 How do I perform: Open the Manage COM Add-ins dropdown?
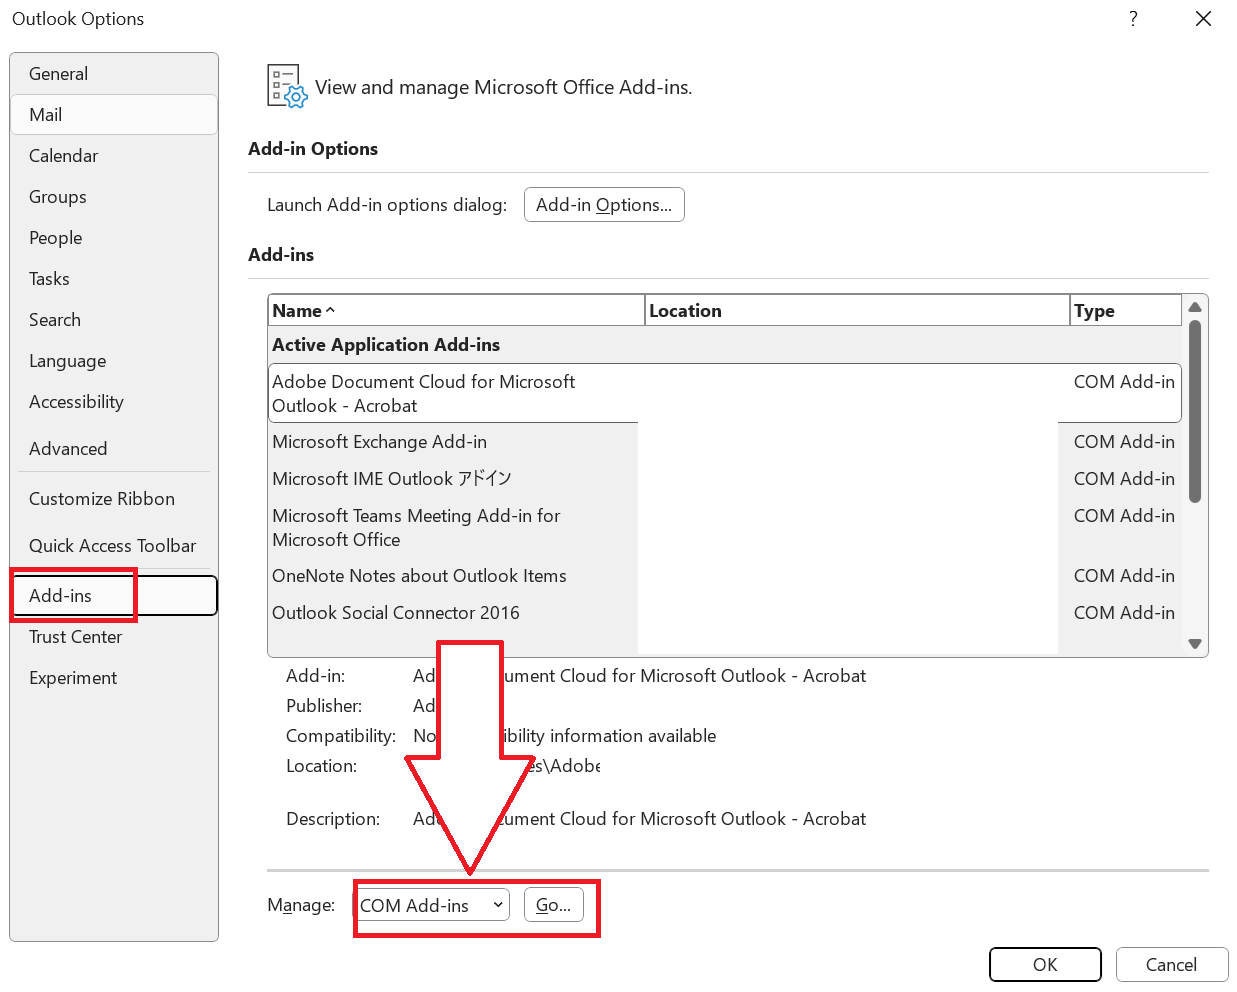pyautogui.click(x=431, y=905)
